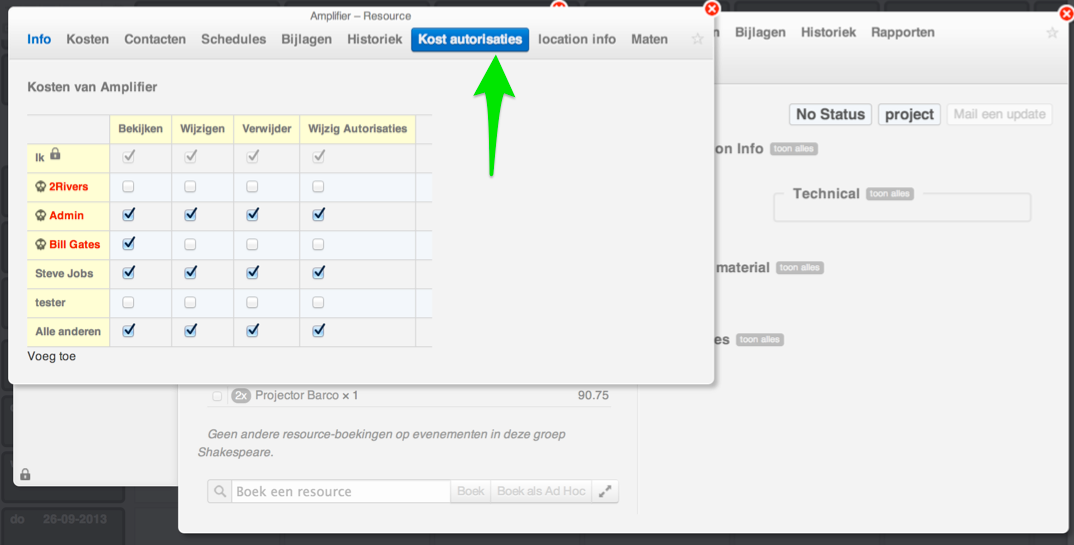The image size is (1074, 545).
Task: Expand 'toon alles' beside the material heading
Action: coord(800,268)
